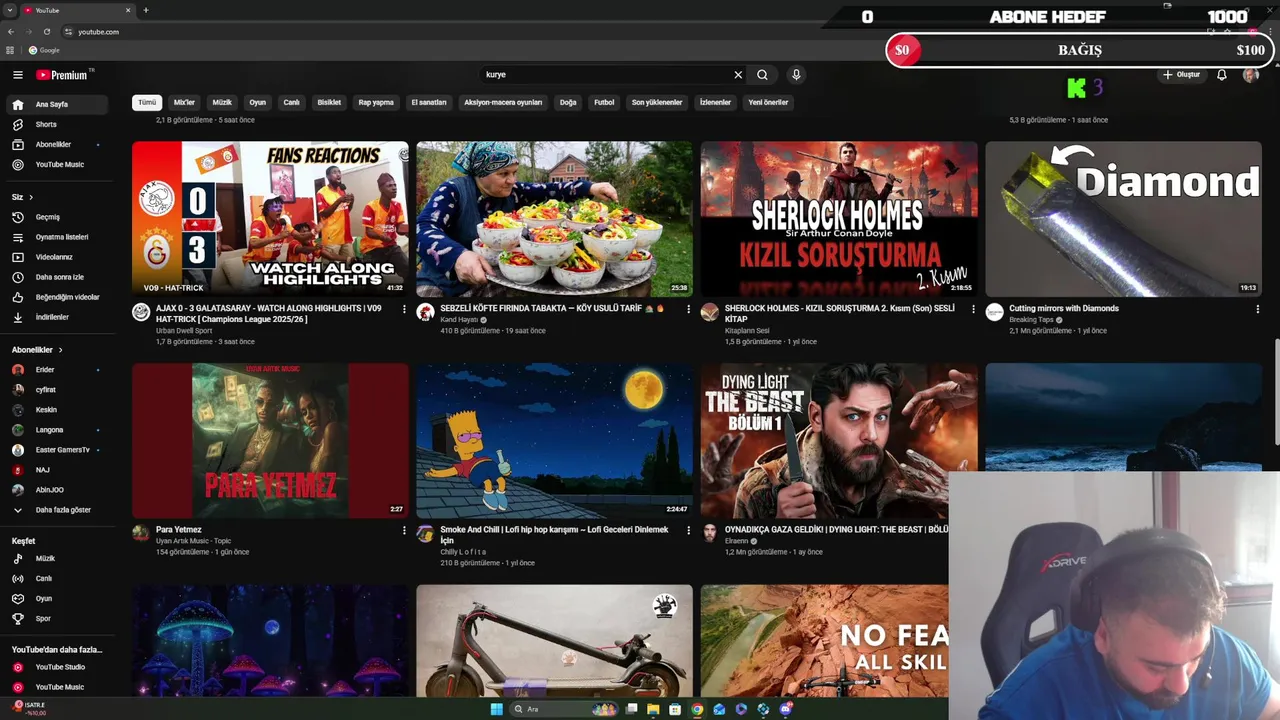
Task: Open YouTube Studio from sidebar
Action: (60, 667)
